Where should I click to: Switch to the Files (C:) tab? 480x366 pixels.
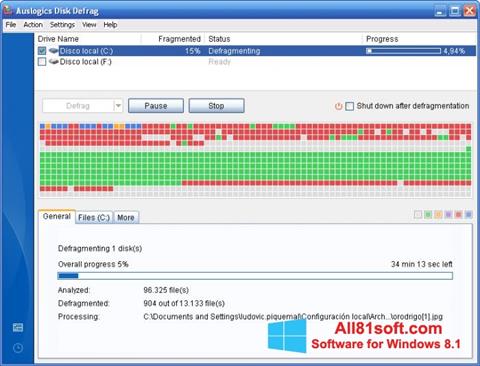94,218
